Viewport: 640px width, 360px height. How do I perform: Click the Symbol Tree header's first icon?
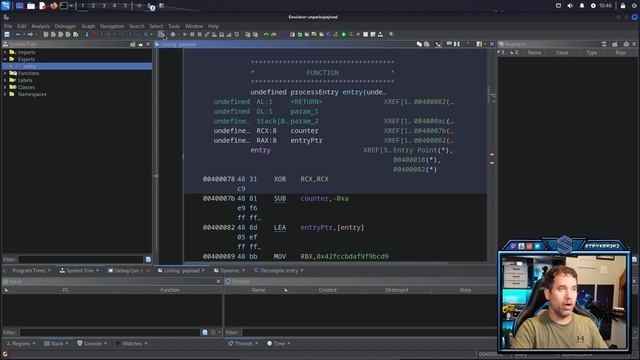click(132, 44)
